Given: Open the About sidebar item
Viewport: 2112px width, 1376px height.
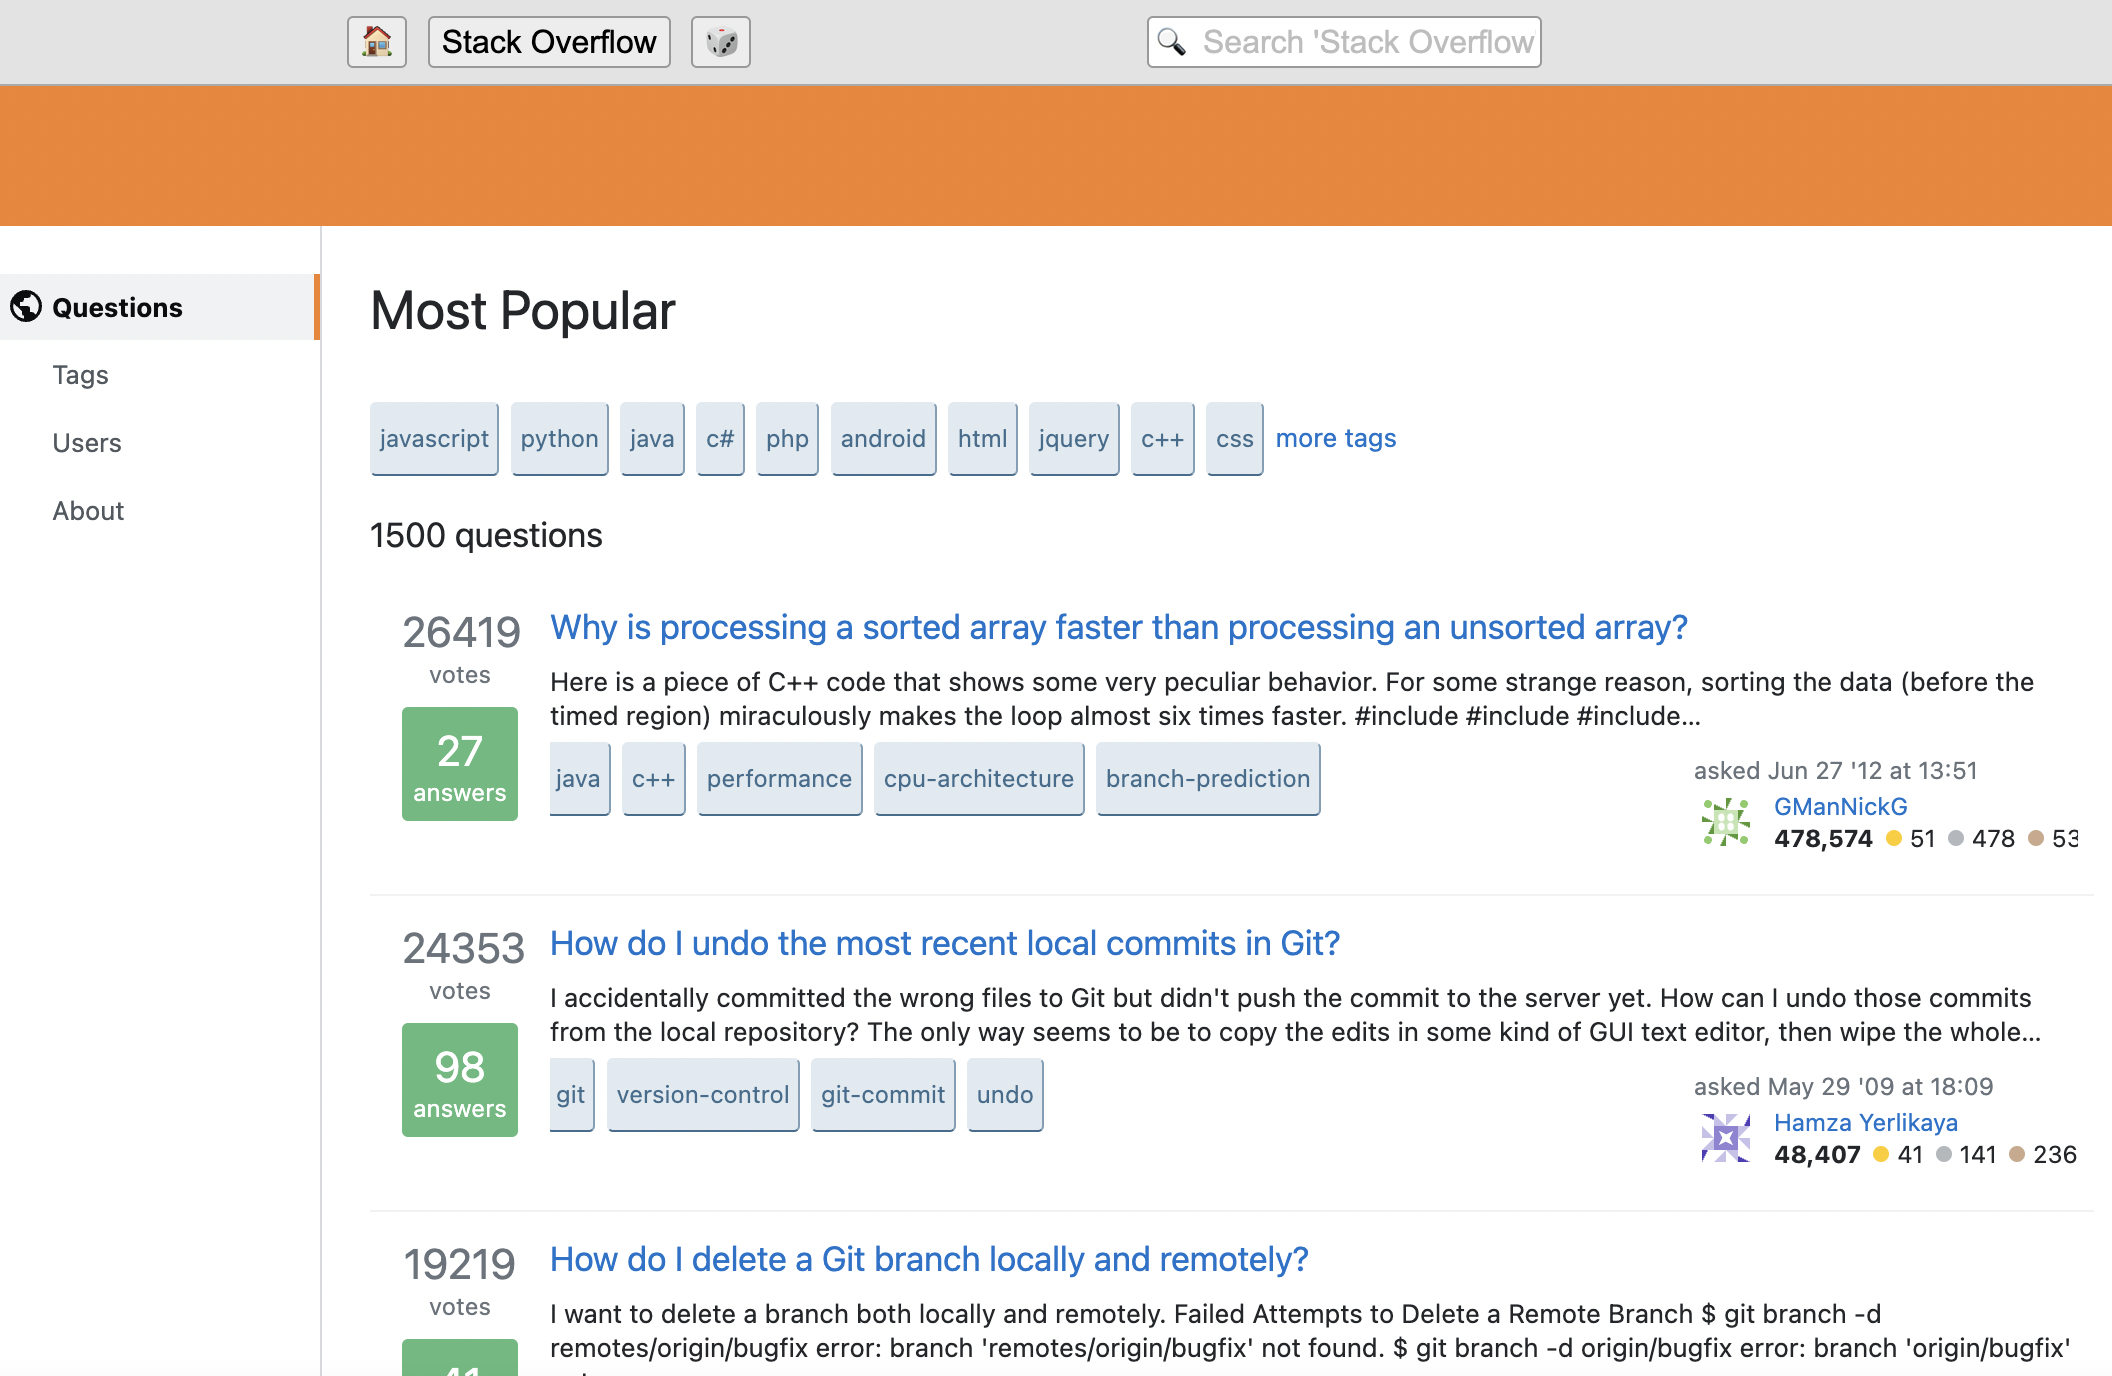Looking at the screenshot, I should (88, 511).
